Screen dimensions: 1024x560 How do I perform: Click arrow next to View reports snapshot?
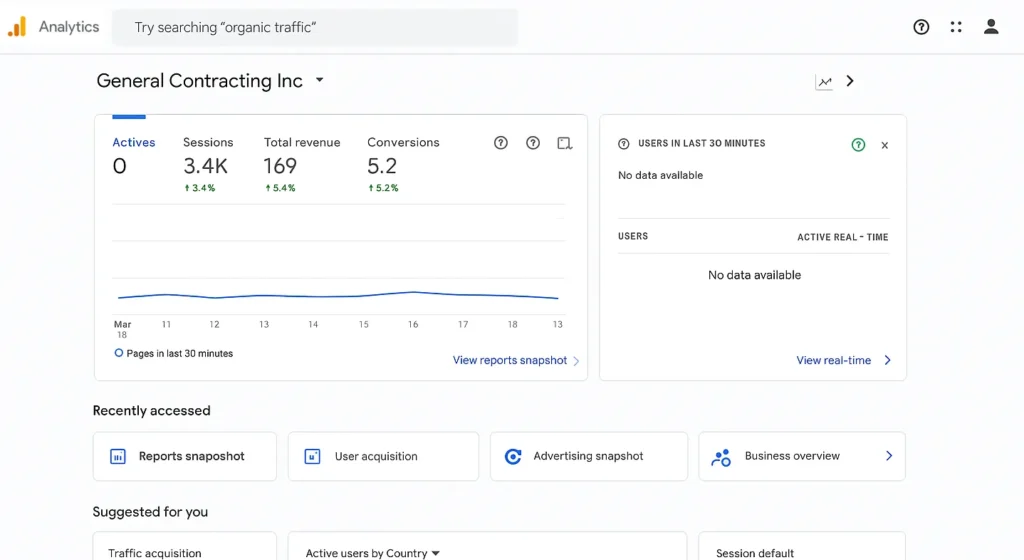pos(576,361)
